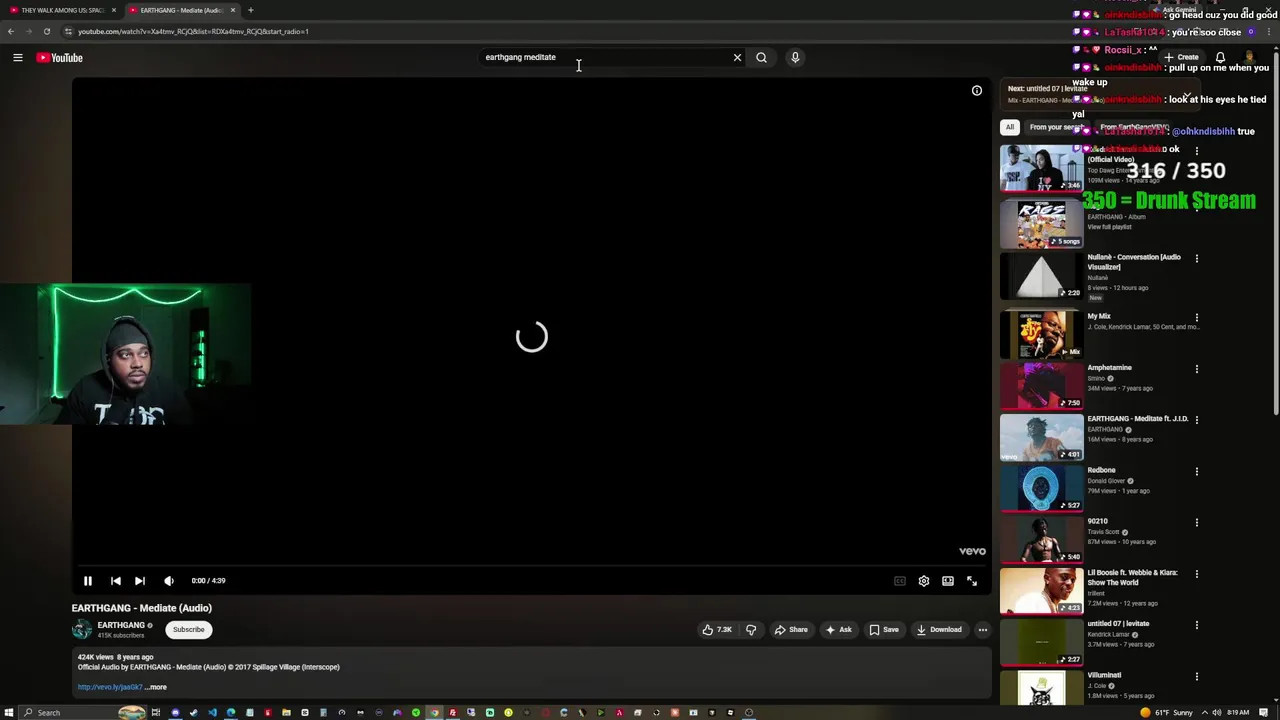Image resolution: width=1280 pixels, height=720 pixels.
Task: Open the options menu for untitled 07 | levitate
Action: coord(1196,624)
